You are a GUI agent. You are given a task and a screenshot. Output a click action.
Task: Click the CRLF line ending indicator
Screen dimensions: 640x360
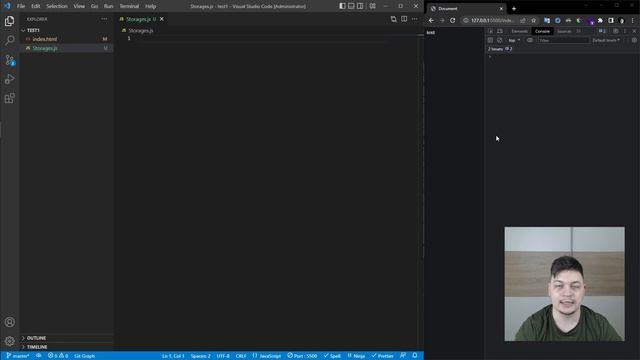pos(241,356)
